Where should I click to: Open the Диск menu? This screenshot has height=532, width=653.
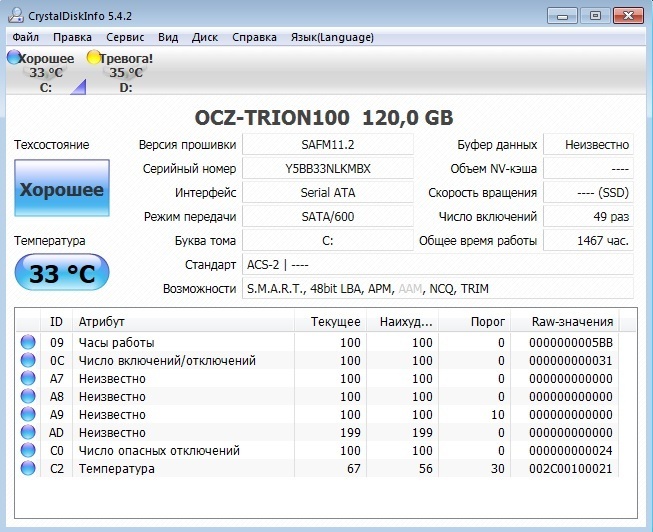[x=204, y=37]
